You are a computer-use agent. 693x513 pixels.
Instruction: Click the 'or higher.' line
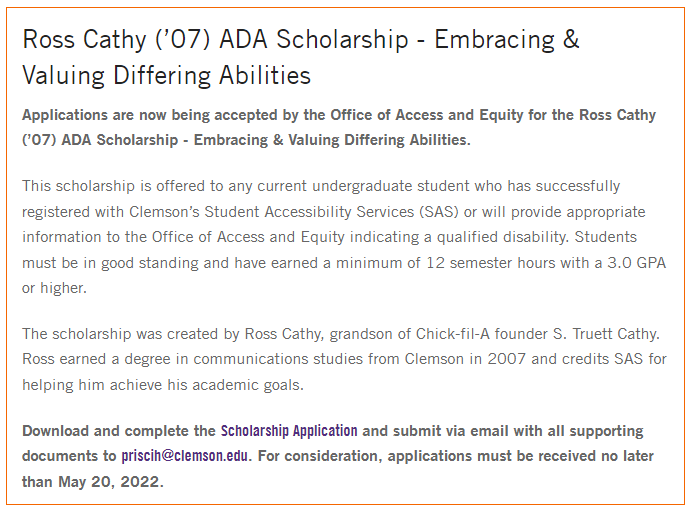(x=54, y=289)
